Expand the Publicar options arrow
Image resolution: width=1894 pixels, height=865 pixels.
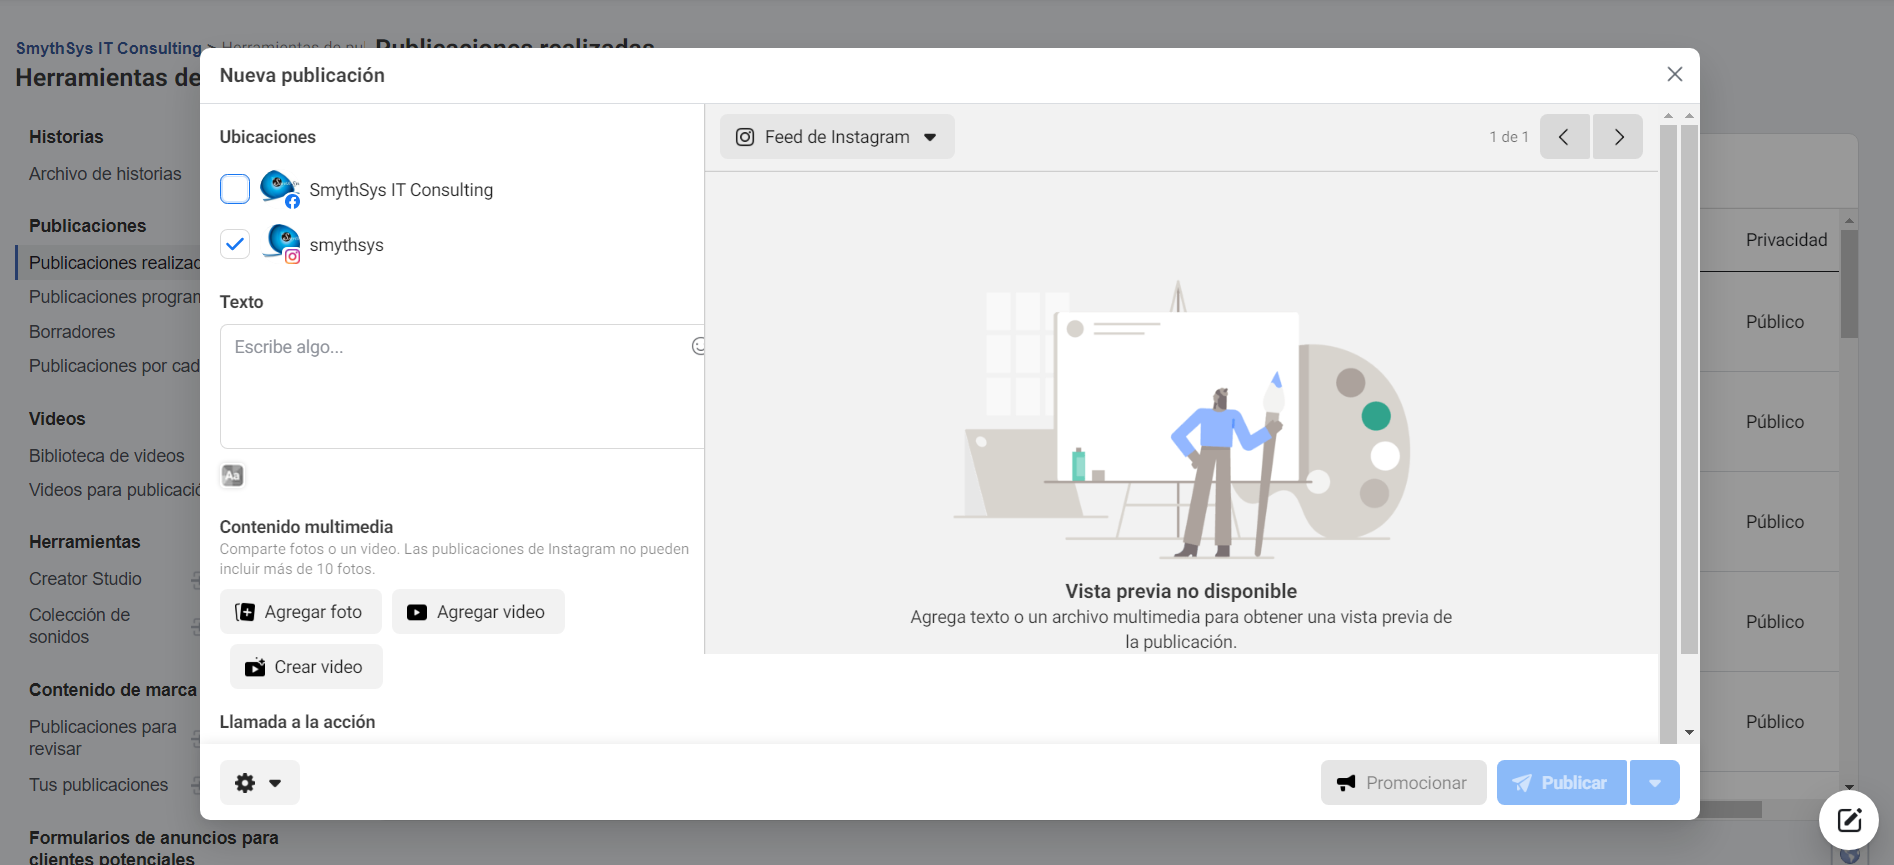pos(1655,783)
